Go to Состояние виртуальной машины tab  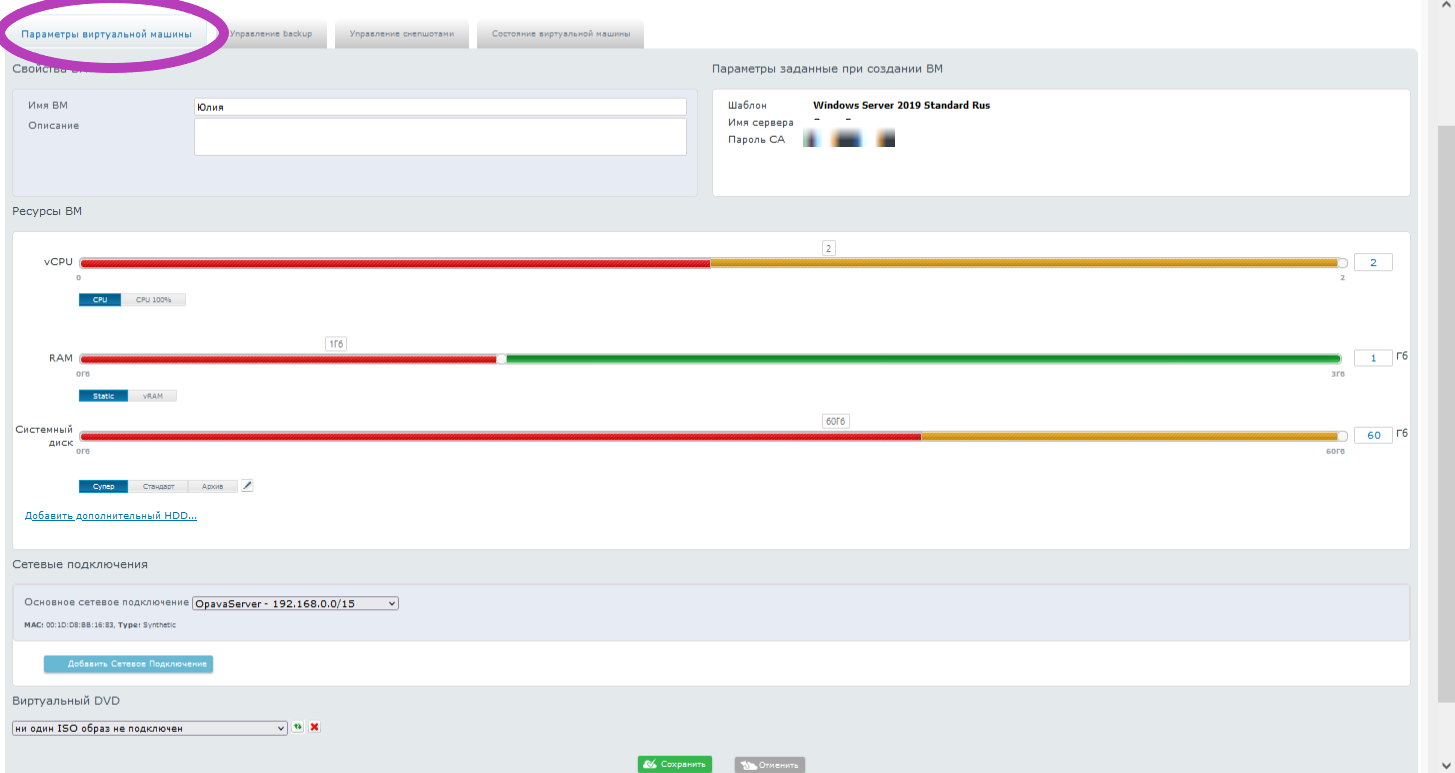point(560,34)
